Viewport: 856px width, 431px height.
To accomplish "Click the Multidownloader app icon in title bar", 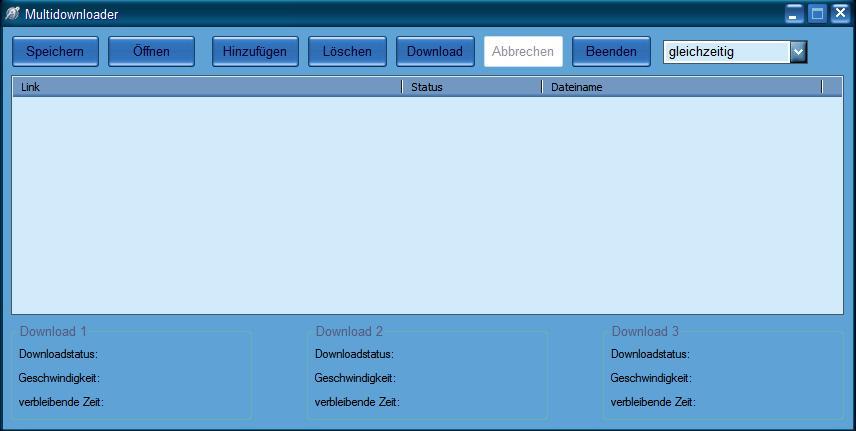I will click(13, 14).
